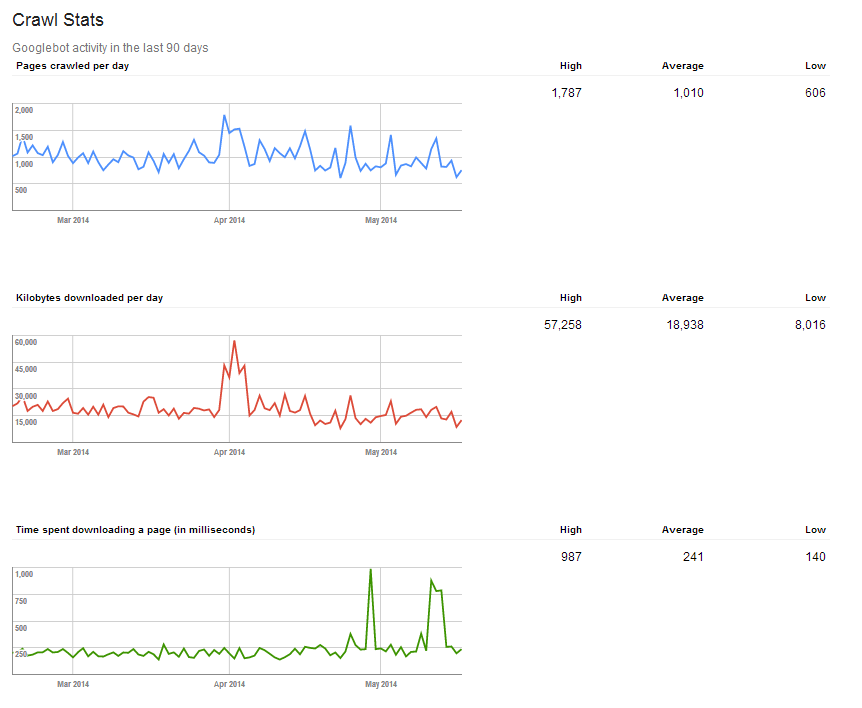Click the blue peak in pages crawled chart
Viewport: 862px width, 708px height.
pos(224,115)
